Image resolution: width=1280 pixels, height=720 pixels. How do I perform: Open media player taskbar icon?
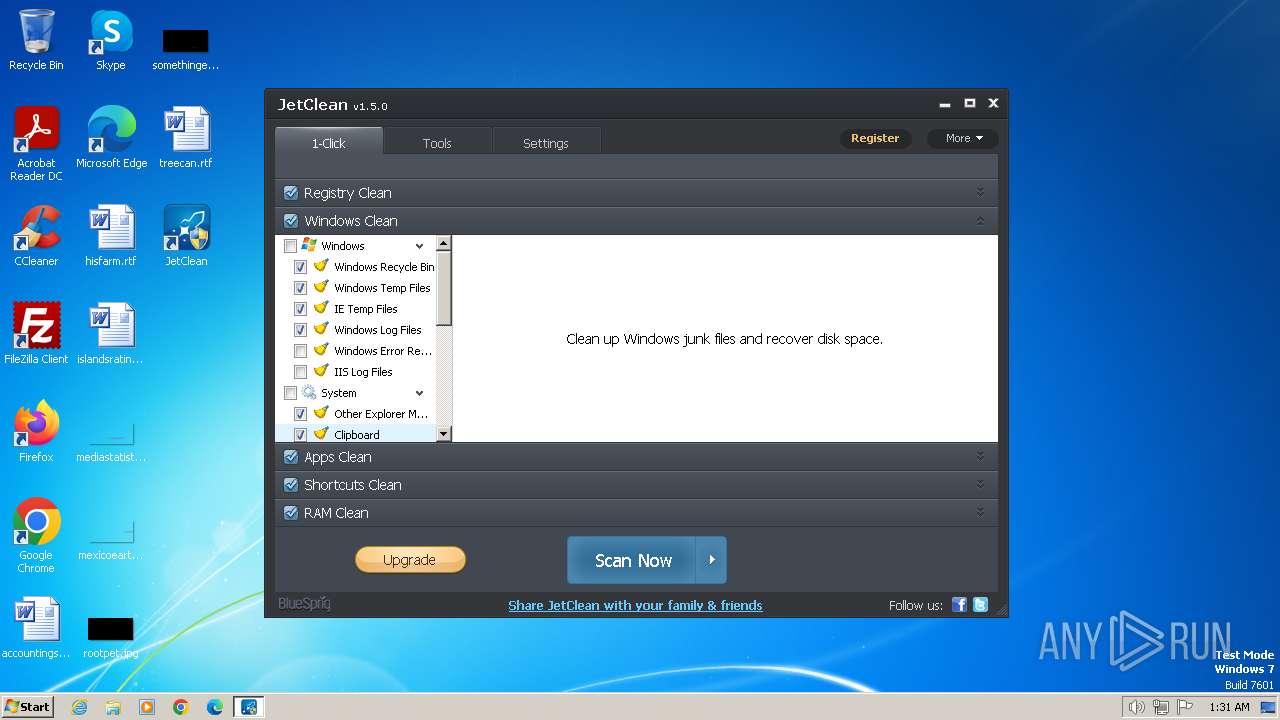[x=147, y=707]
